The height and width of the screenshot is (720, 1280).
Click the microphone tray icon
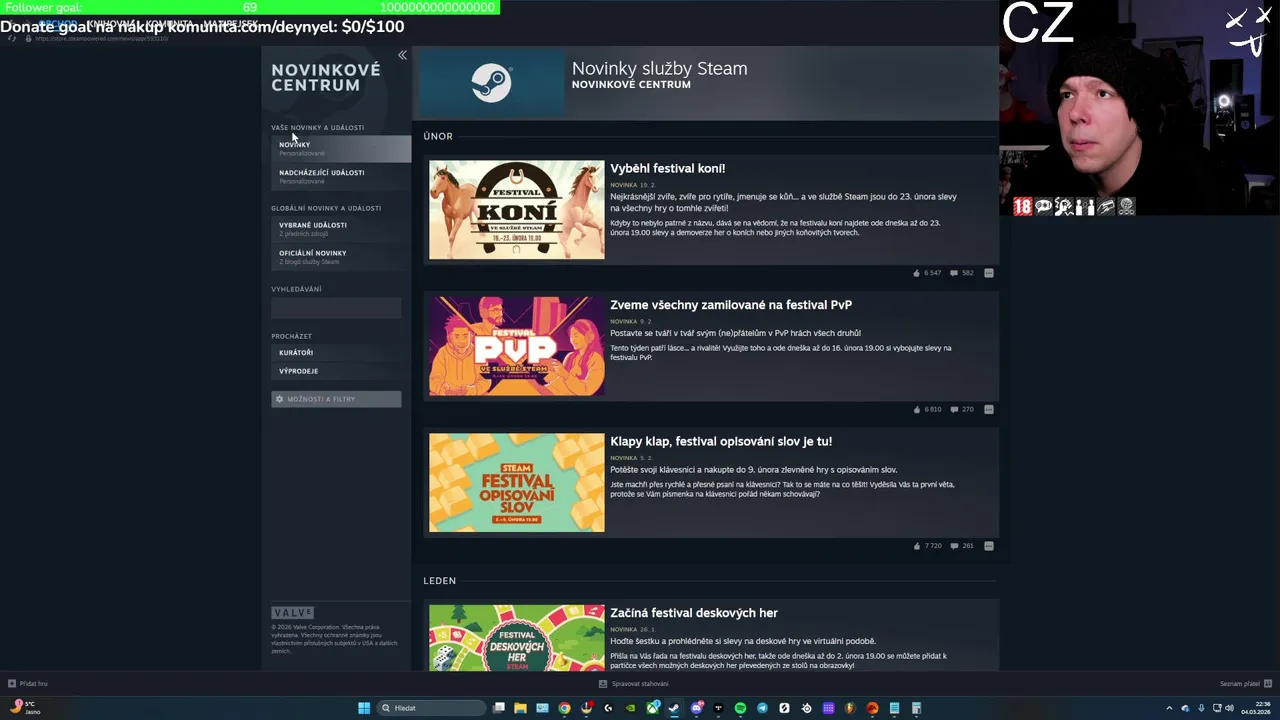[1201, 708]
